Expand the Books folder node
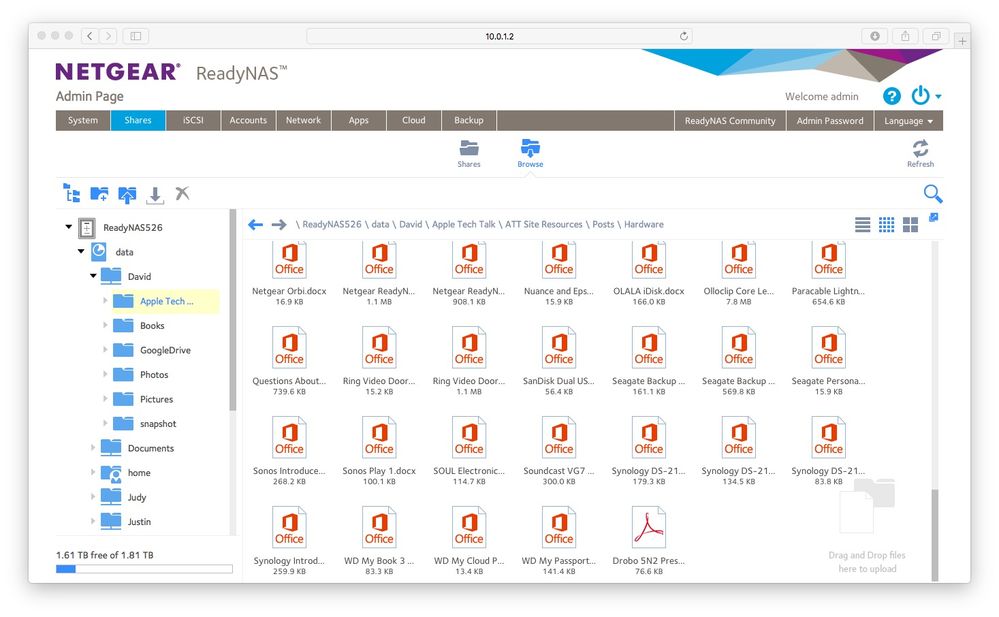Screen dimensions: 999x617 105,325
